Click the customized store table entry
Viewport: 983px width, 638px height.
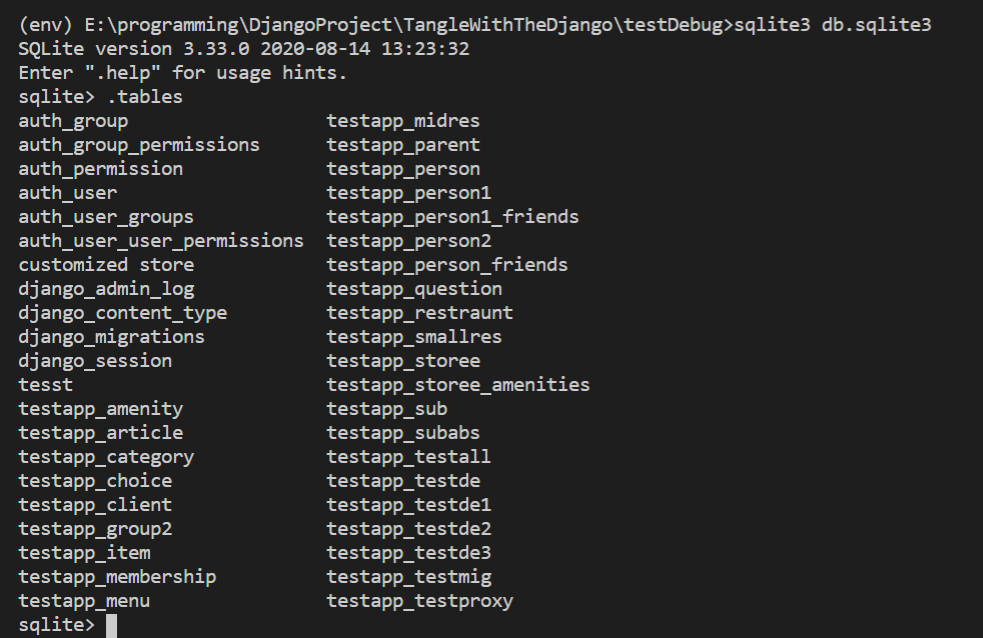coord(107,265)
